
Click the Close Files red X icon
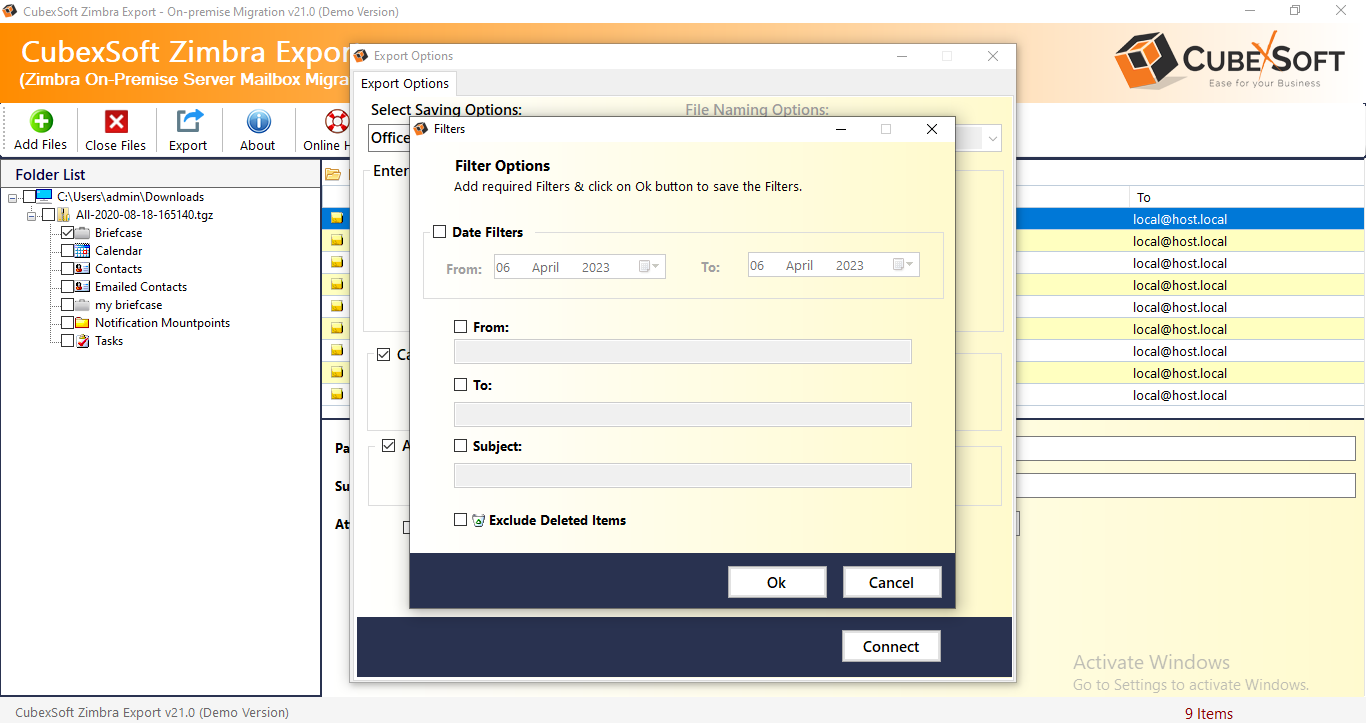click(116, 121)
